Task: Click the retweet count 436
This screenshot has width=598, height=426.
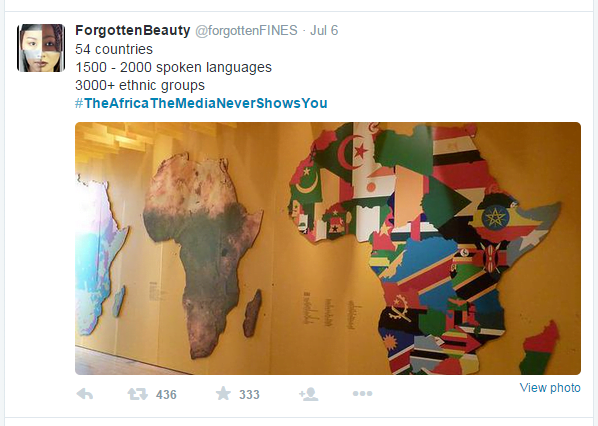Action: pyautogui.click(x=166, y=394)
